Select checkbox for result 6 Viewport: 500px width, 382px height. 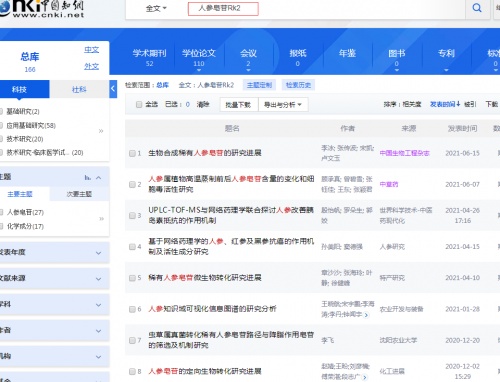coord(132,309)
